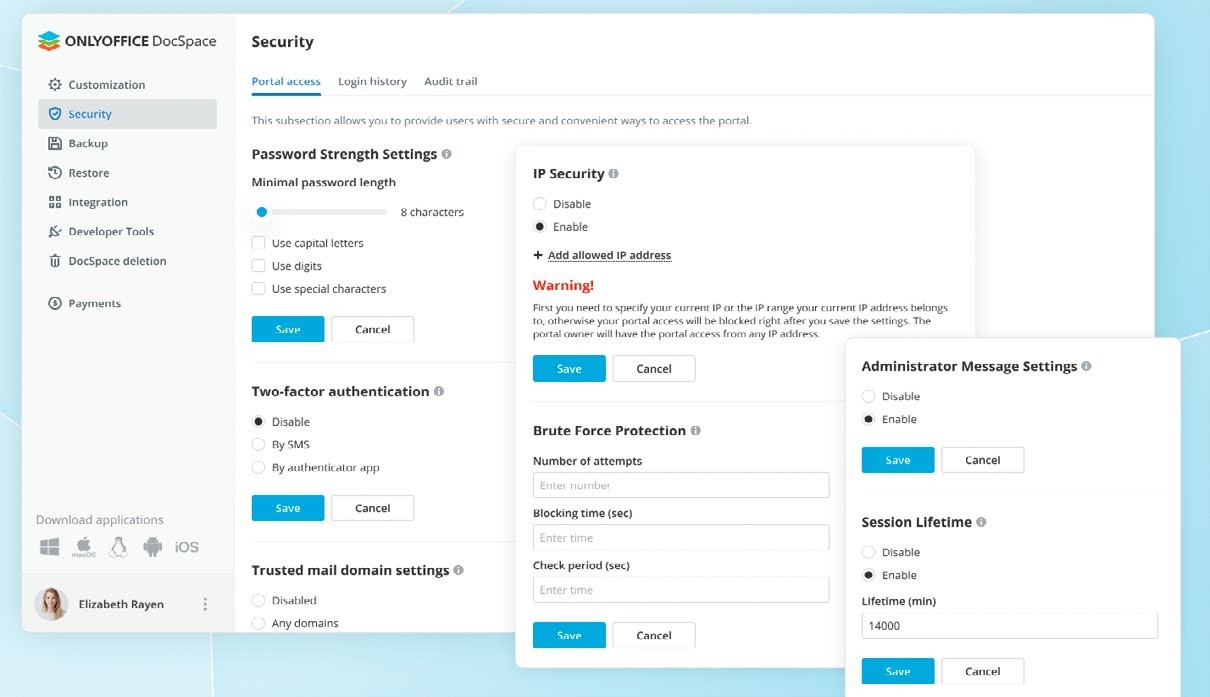Show info for Trusted mail domain settings

458,570
